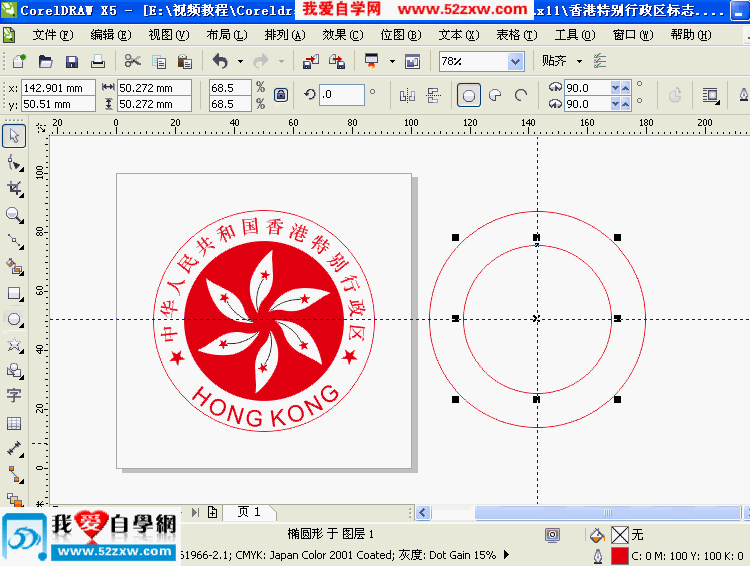Open the 文件 (File) menu
Image resolution: width=750 pixels, height=566 pixels.
(x=52, y=35)
